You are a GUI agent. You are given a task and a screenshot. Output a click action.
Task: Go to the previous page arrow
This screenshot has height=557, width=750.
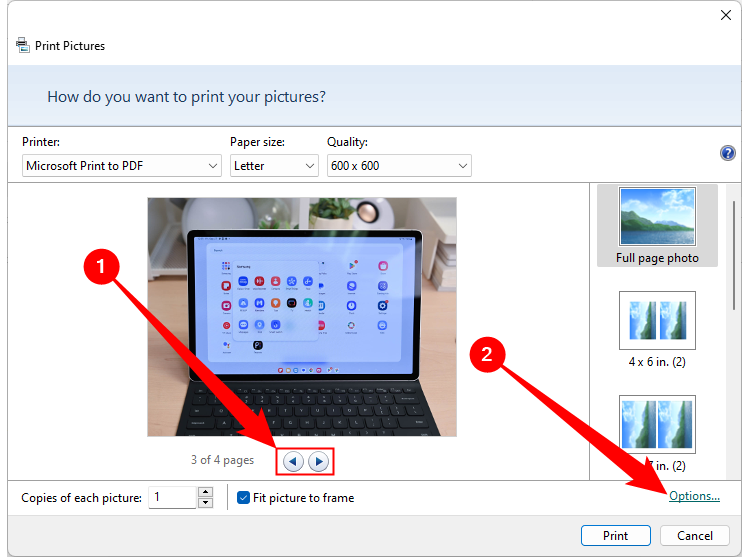tap(293, 461)
